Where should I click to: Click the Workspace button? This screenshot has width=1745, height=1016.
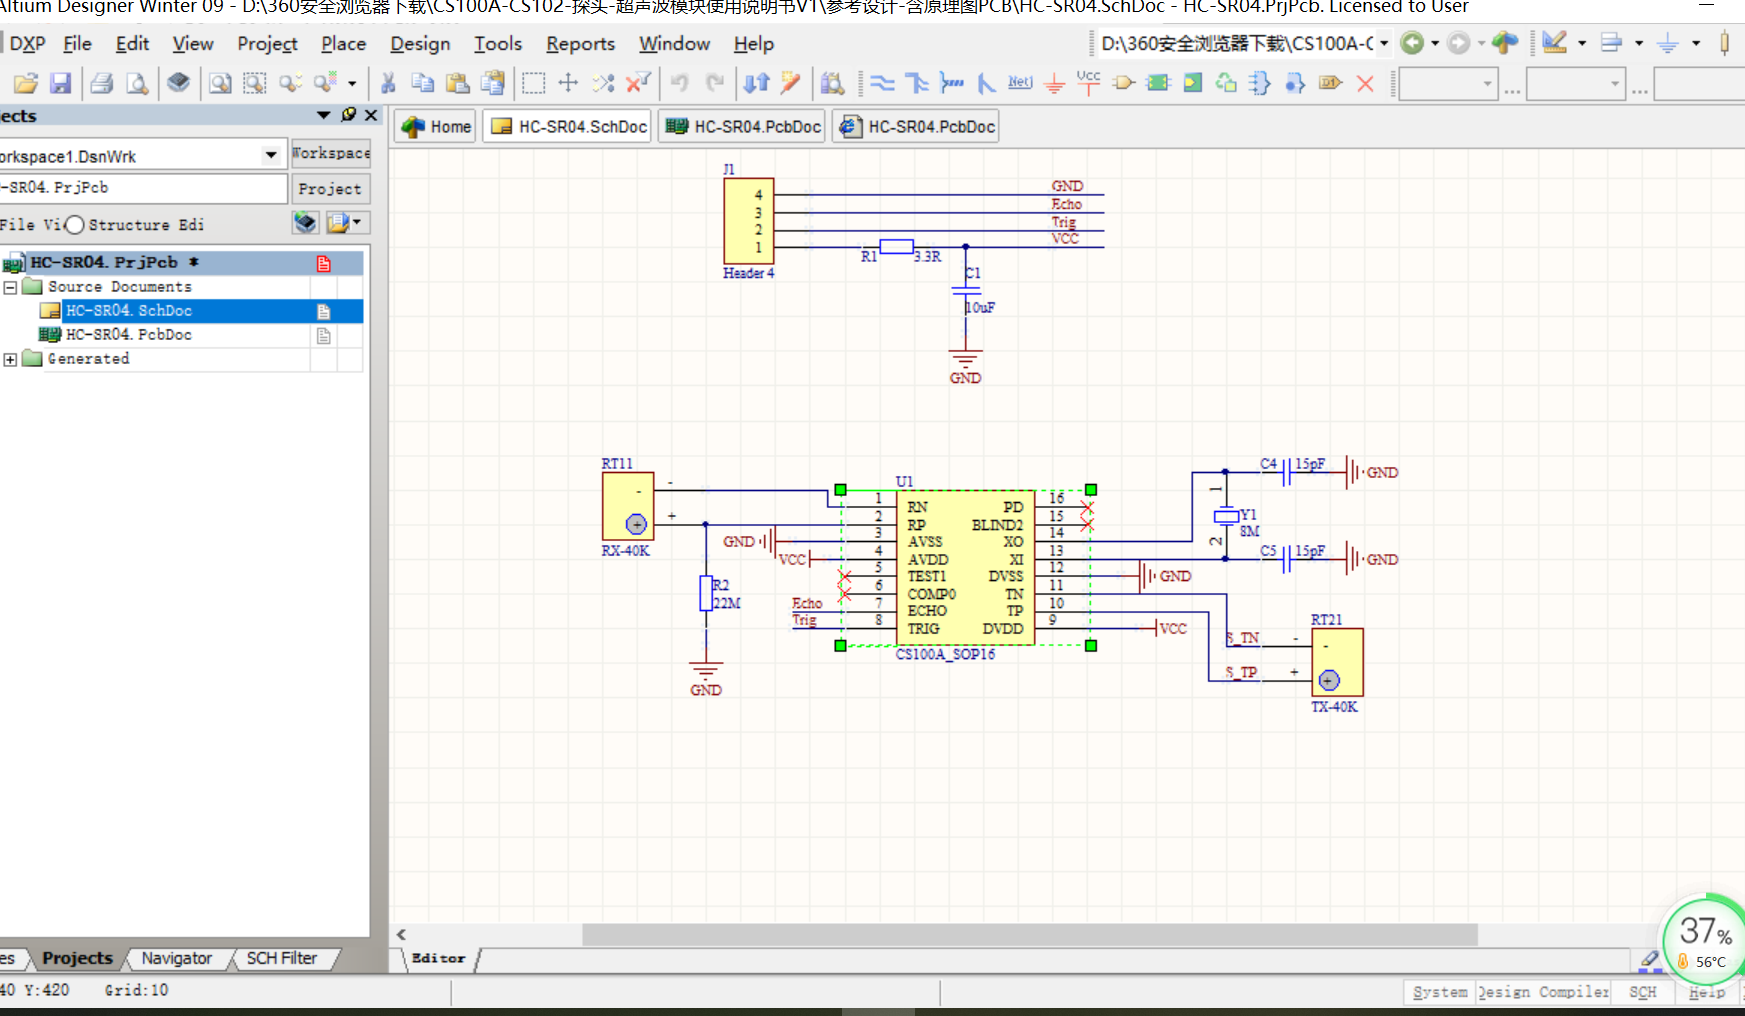(x=330, y=153)
